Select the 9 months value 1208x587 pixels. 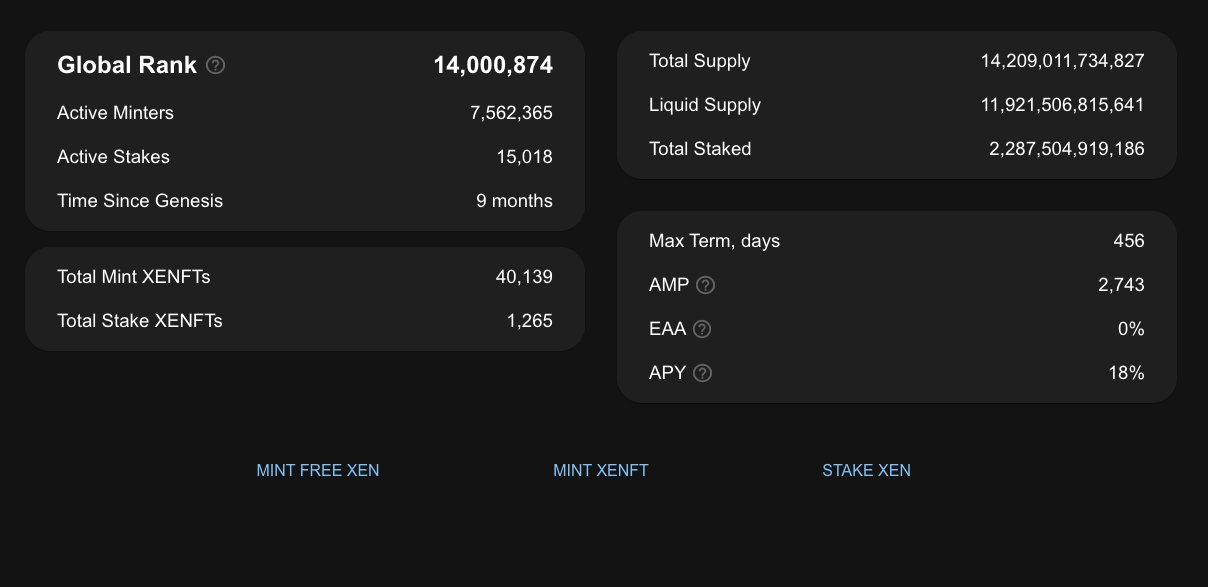coord(514,201)
